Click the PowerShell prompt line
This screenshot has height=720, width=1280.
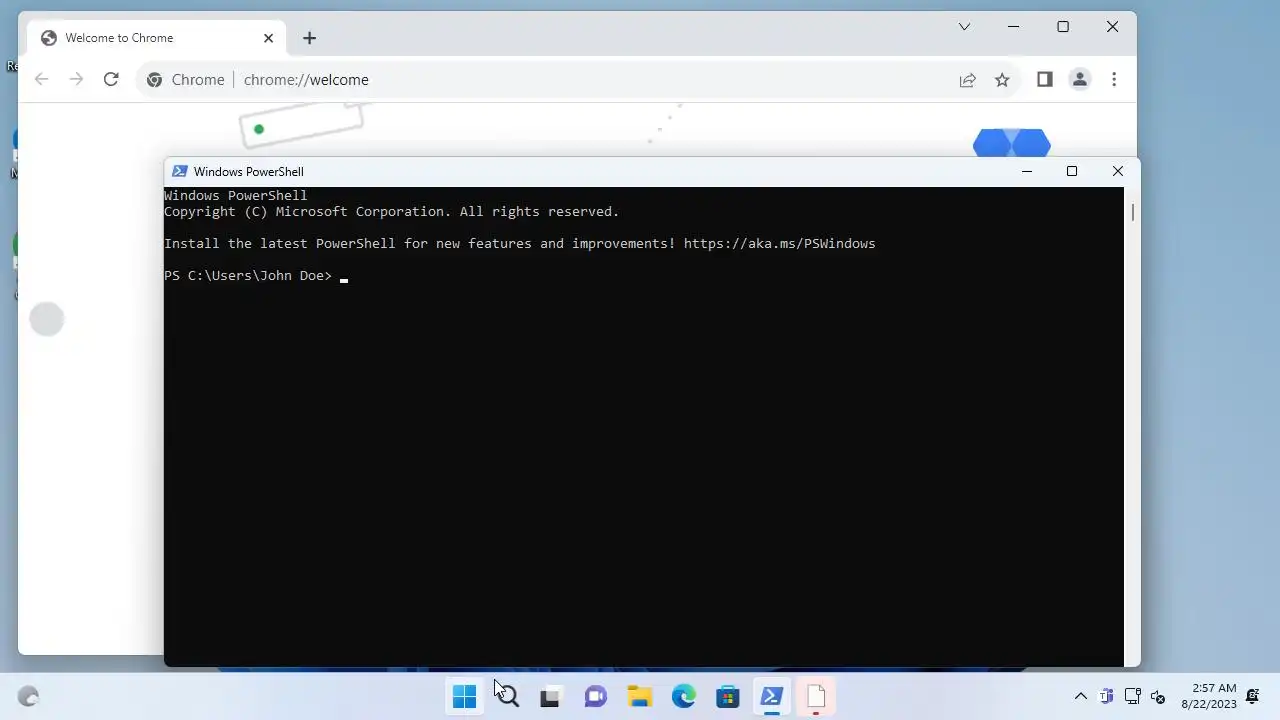256,276
